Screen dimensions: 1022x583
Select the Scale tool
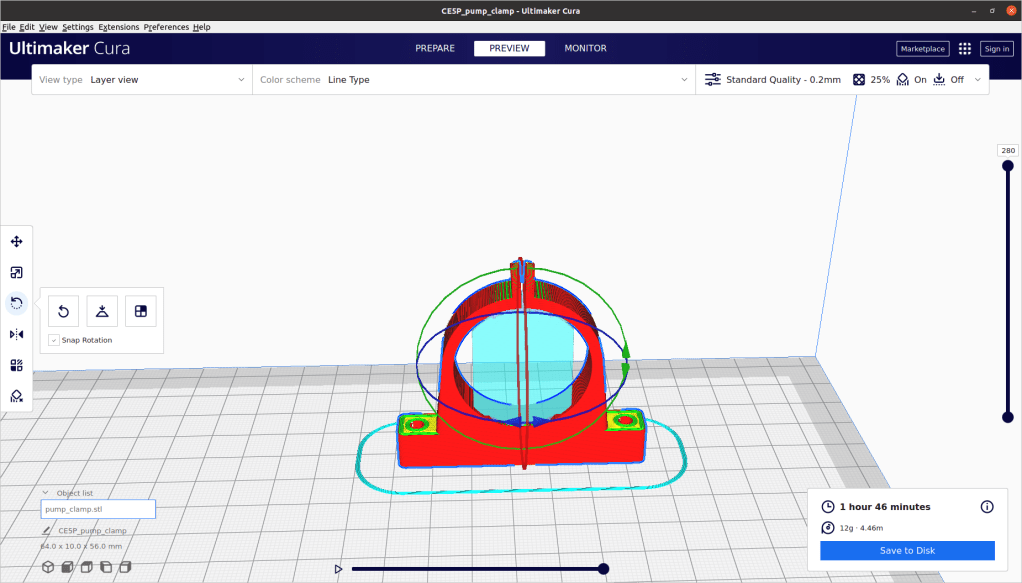pyautogui.click(x=16, y=272)
